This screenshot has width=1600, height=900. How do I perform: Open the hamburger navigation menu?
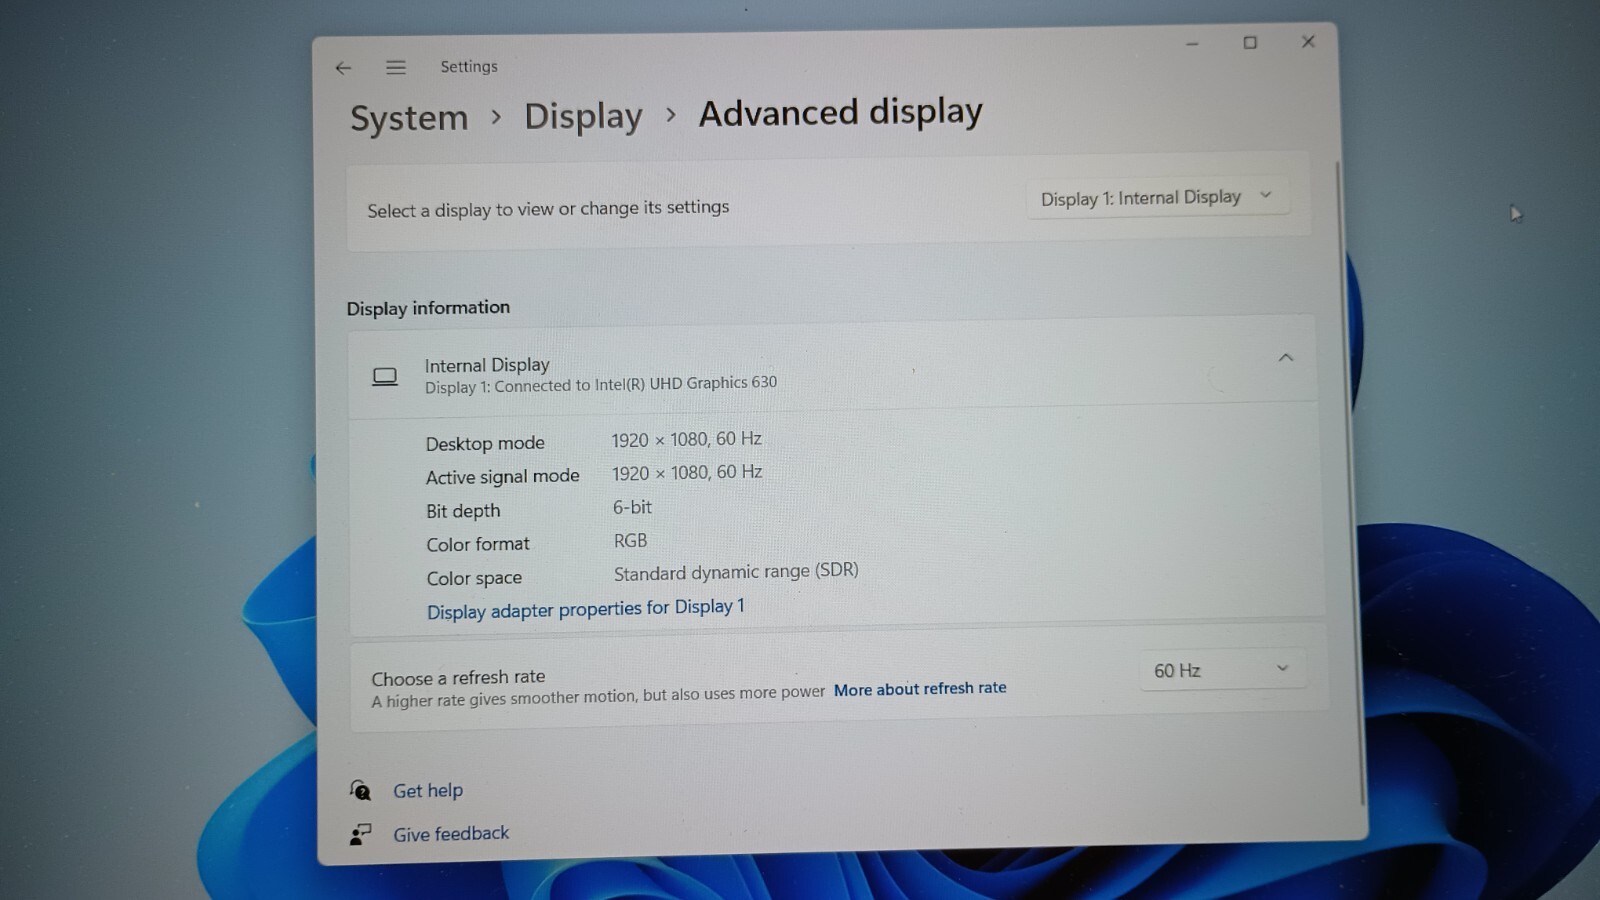pos(396,67)
